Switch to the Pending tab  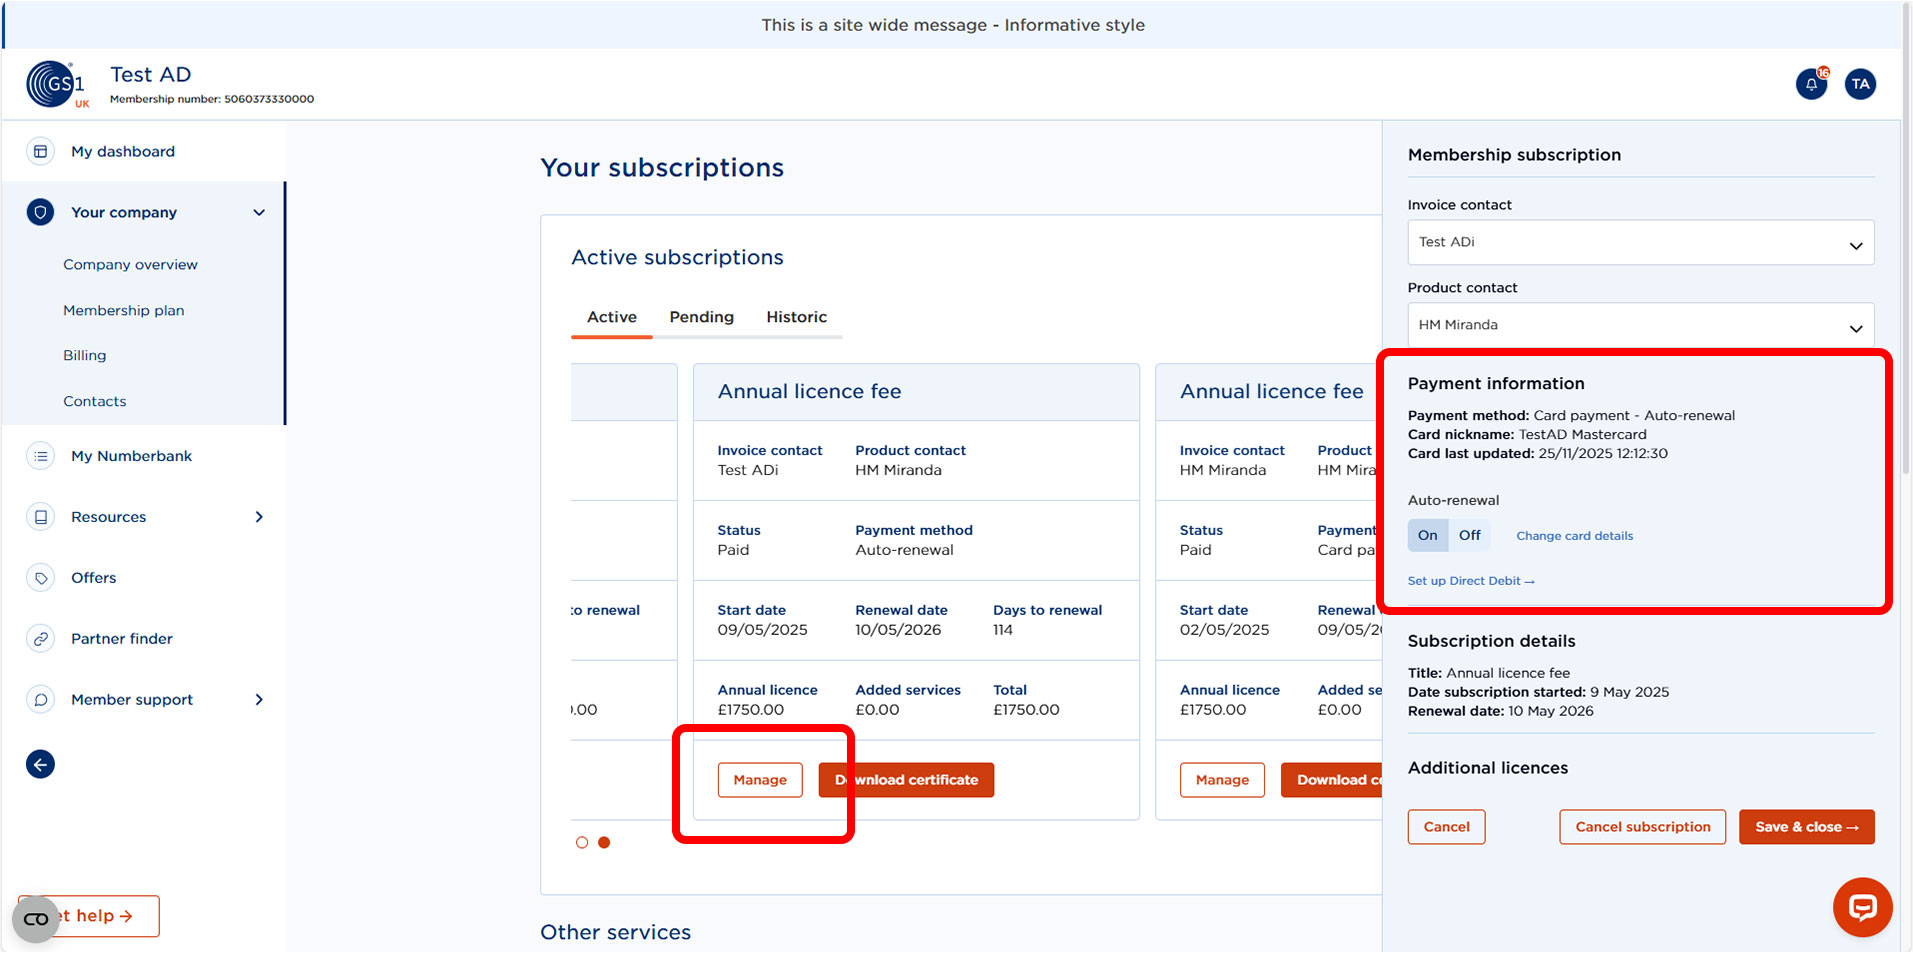click(x=701, y=317)
